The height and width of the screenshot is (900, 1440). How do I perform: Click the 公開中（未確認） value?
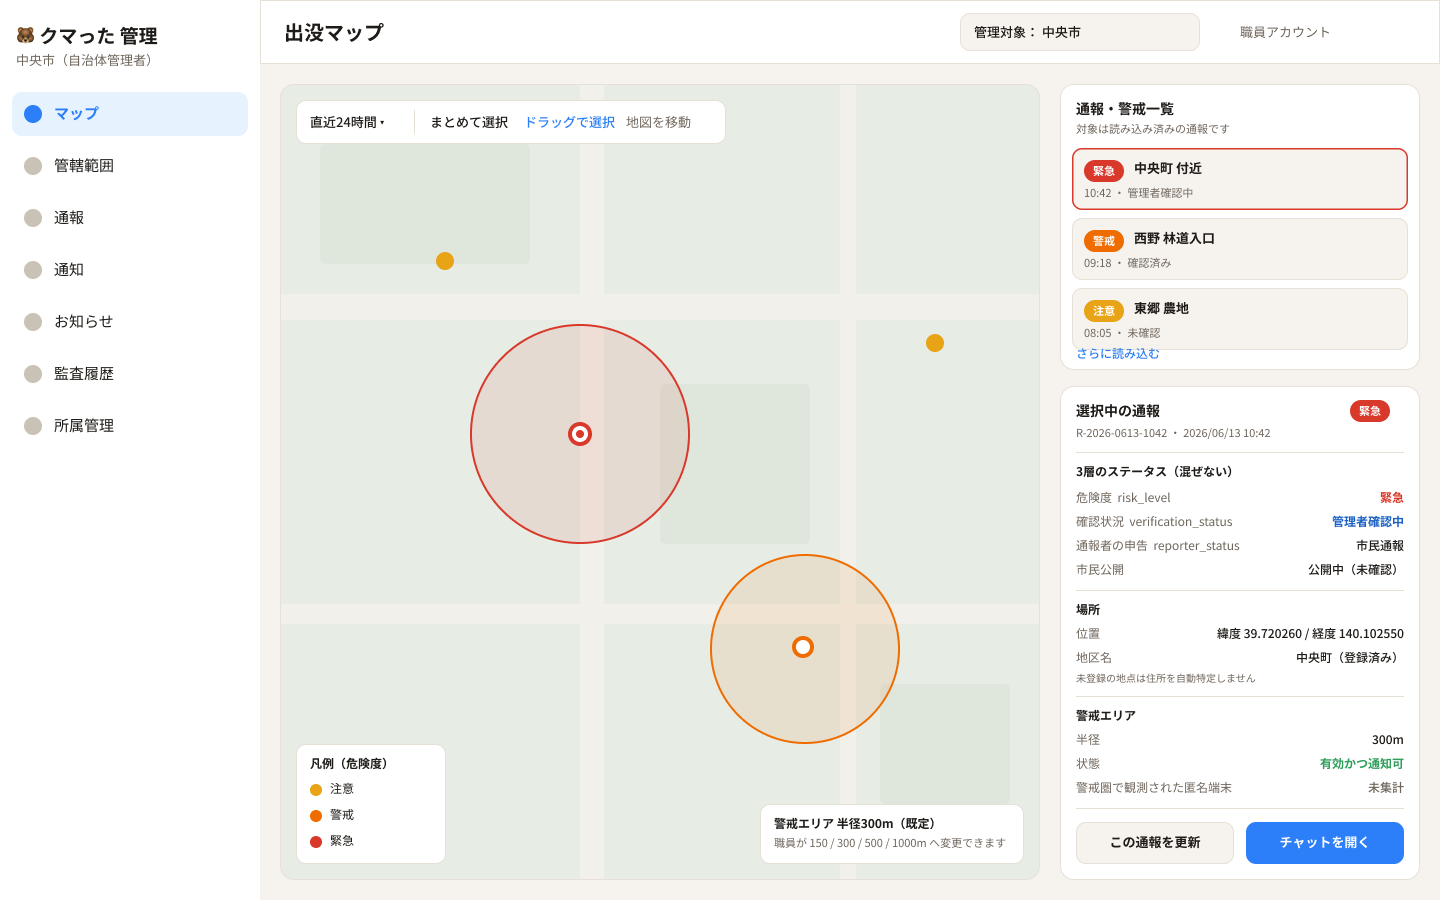[1356, 570]
